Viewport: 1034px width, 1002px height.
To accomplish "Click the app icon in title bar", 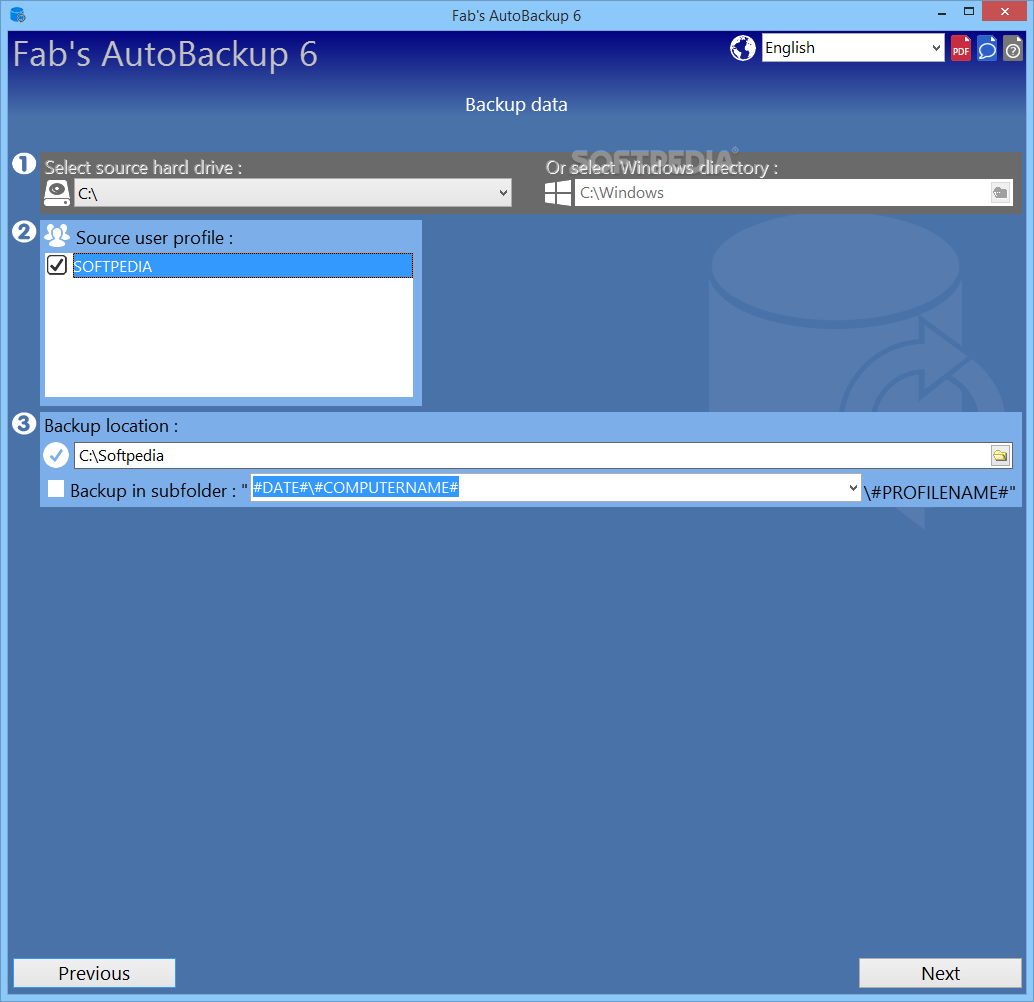I will pos(18,15).
